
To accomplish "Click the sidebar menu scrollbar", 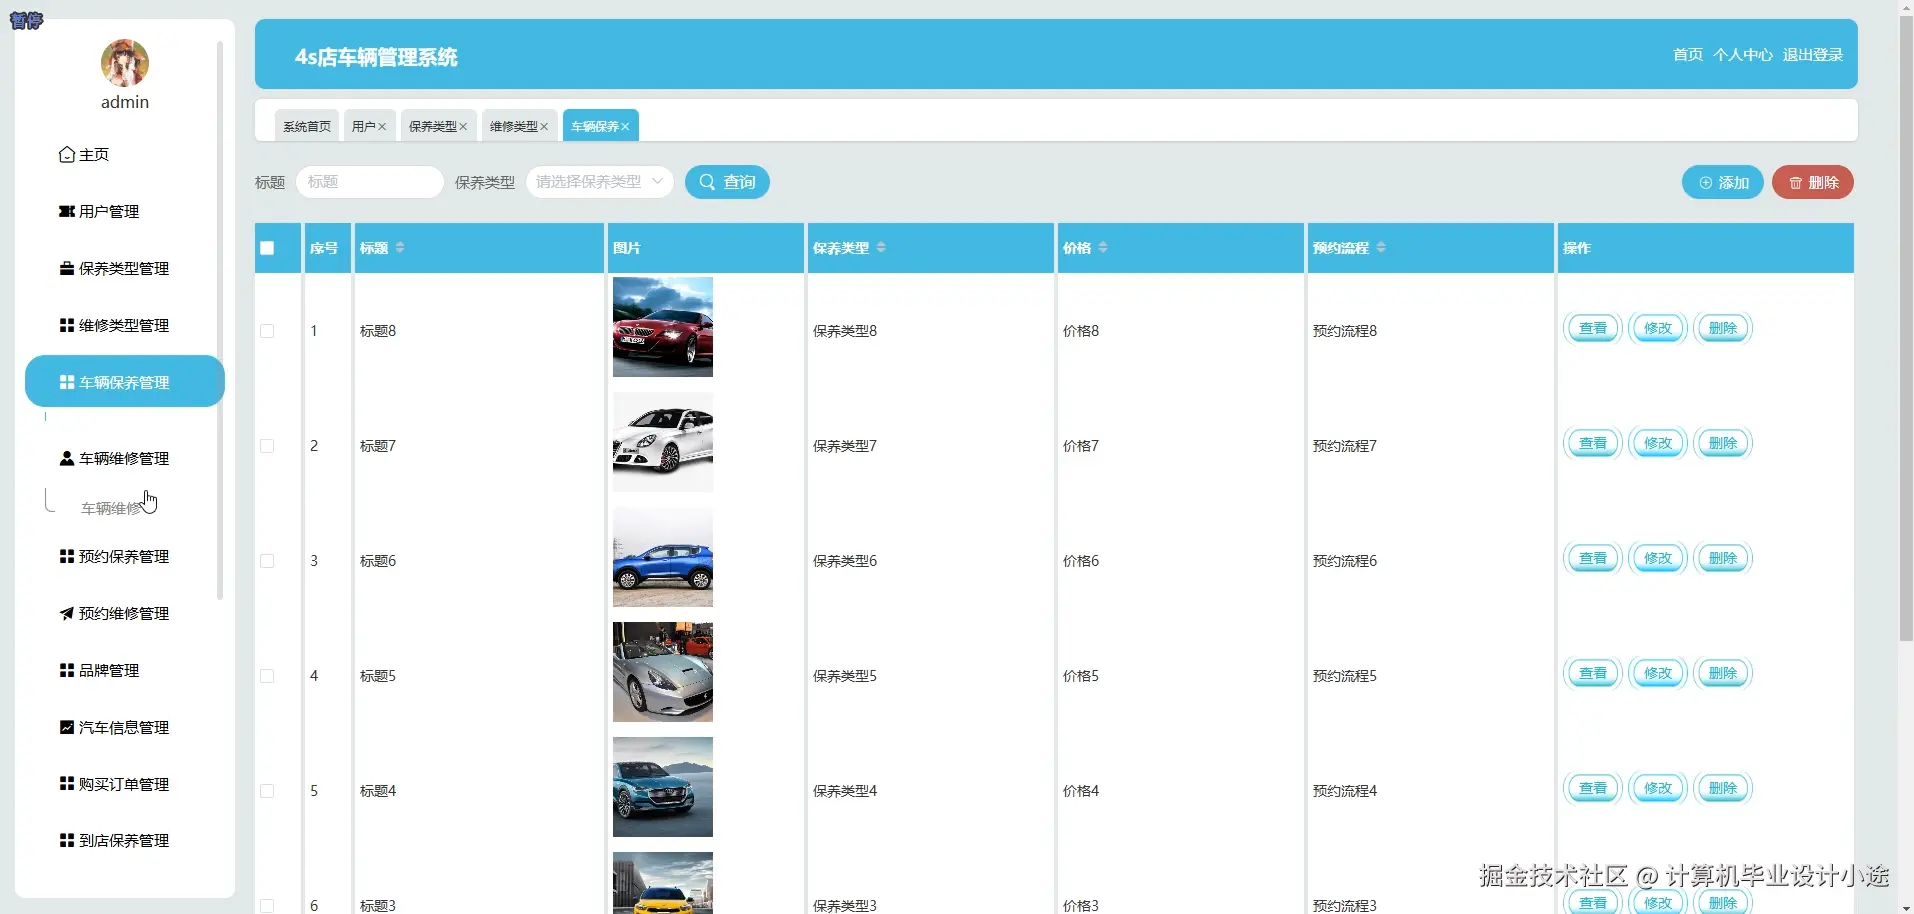I will (220, 320).
